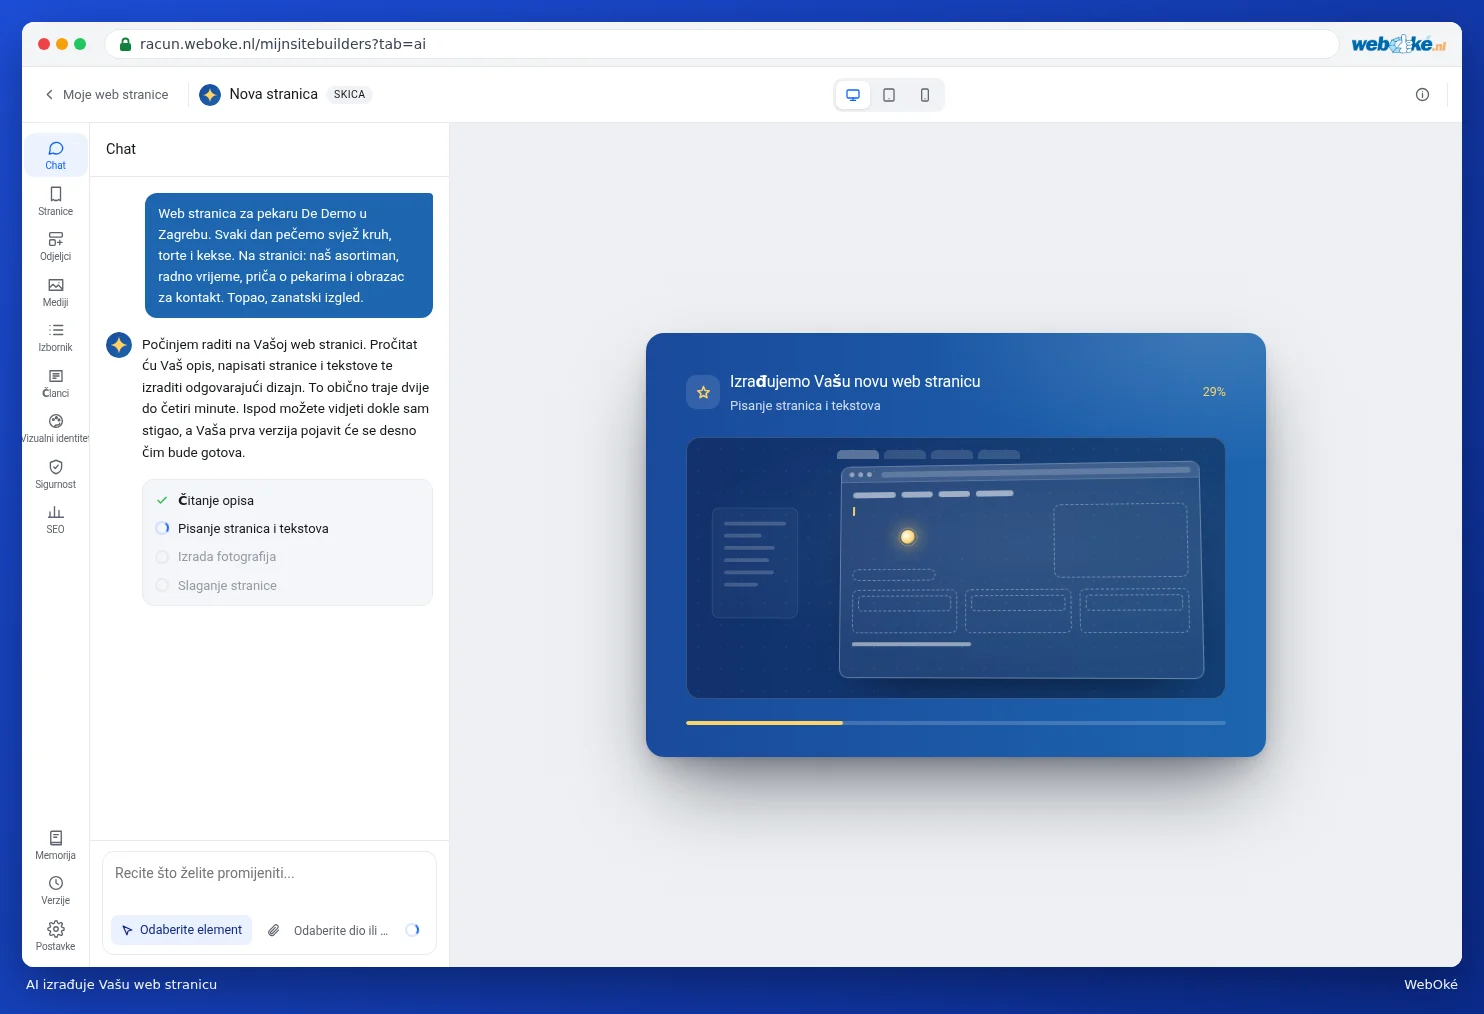Open the Izbornik sidebar item
1484x1014 pixels.
tap(56, 337)
